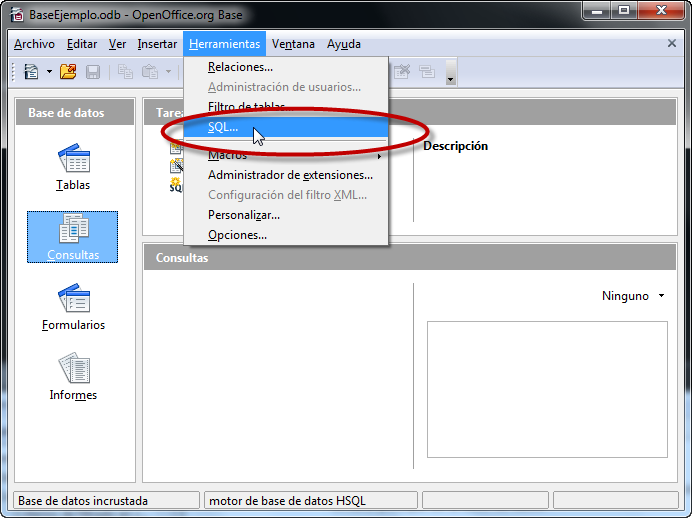Image resolution: width=692 pixels, height=518 pixels.
Task: Click the empty preview box under Ninguno
Action: pyautogui.click(x=547, y=389)
